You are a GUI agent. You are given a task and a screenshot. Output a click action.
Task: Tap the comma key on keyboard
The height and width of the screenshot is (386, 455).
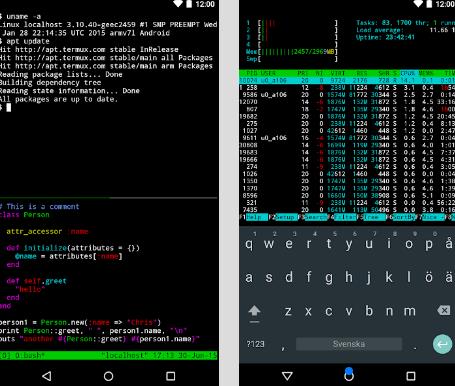[x=283, y=347]
